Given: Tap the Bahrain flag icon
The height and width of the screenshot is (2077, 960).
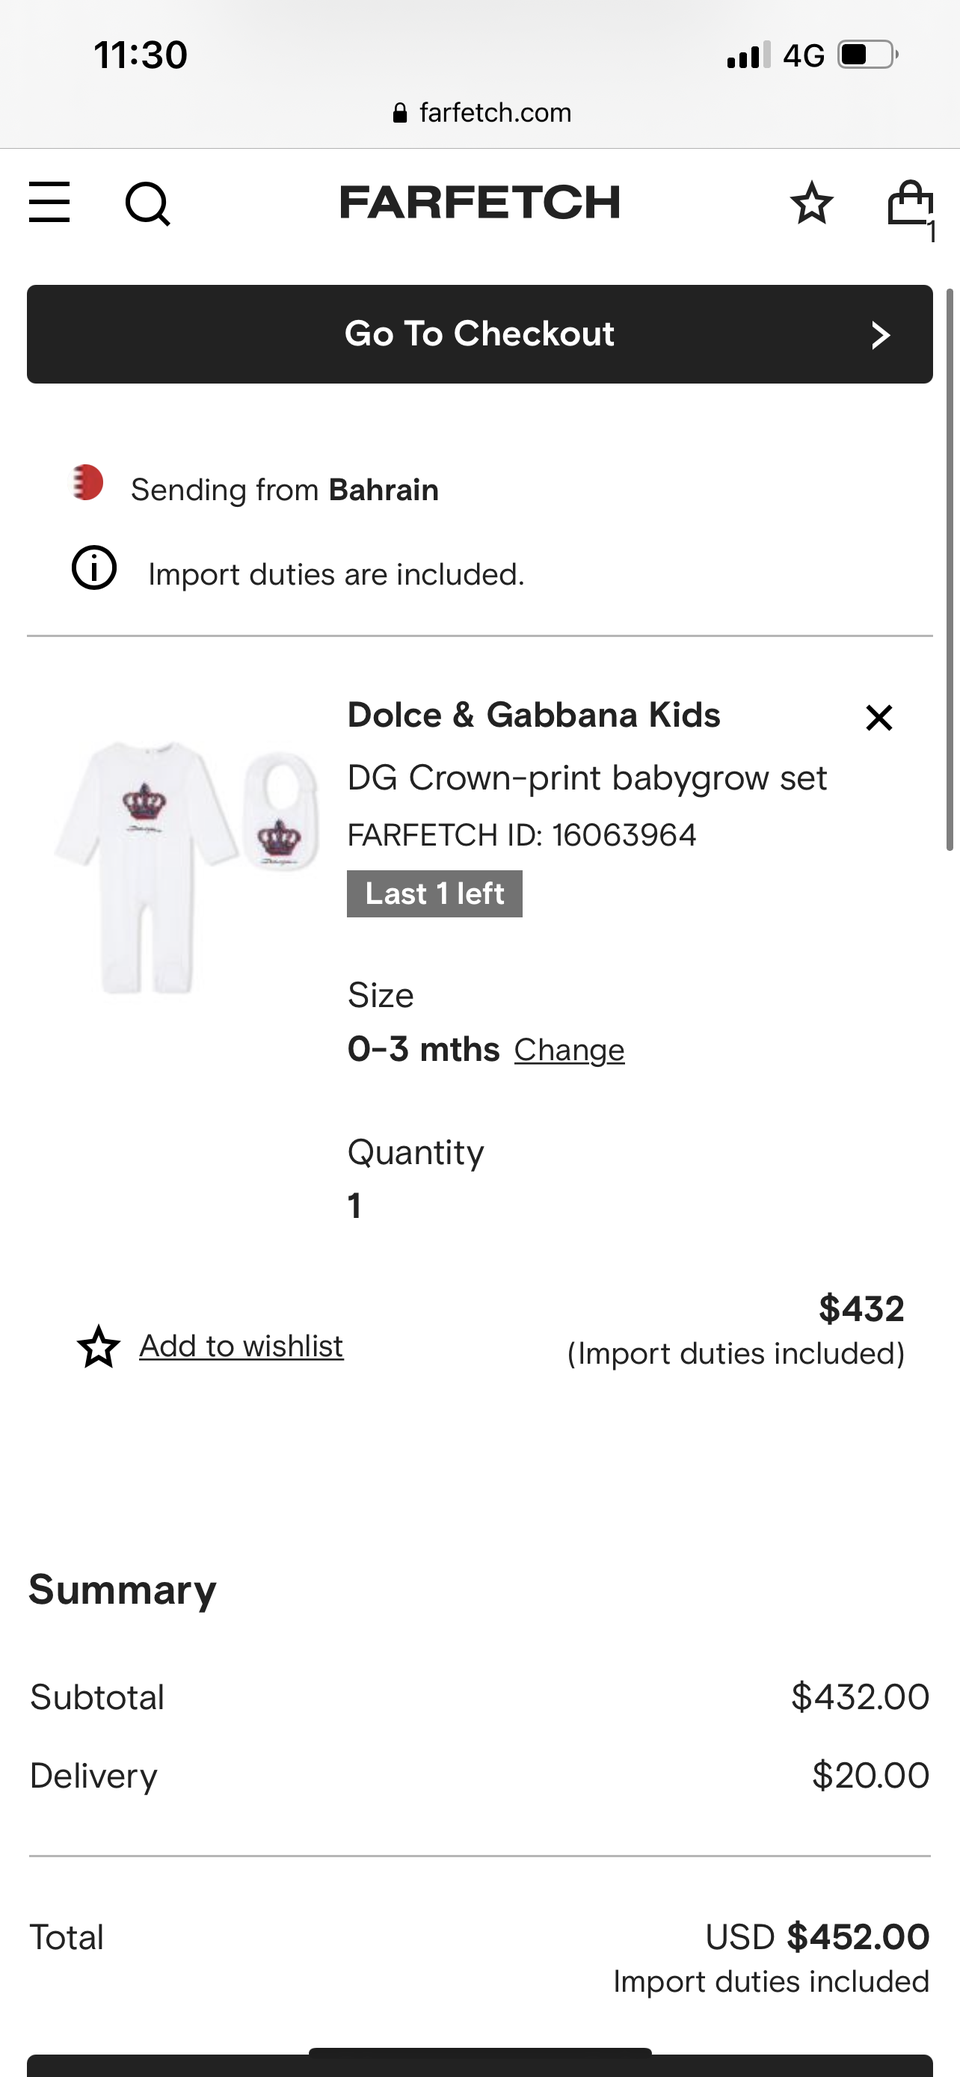Looking at the screenshot, I should coord(88,483).
